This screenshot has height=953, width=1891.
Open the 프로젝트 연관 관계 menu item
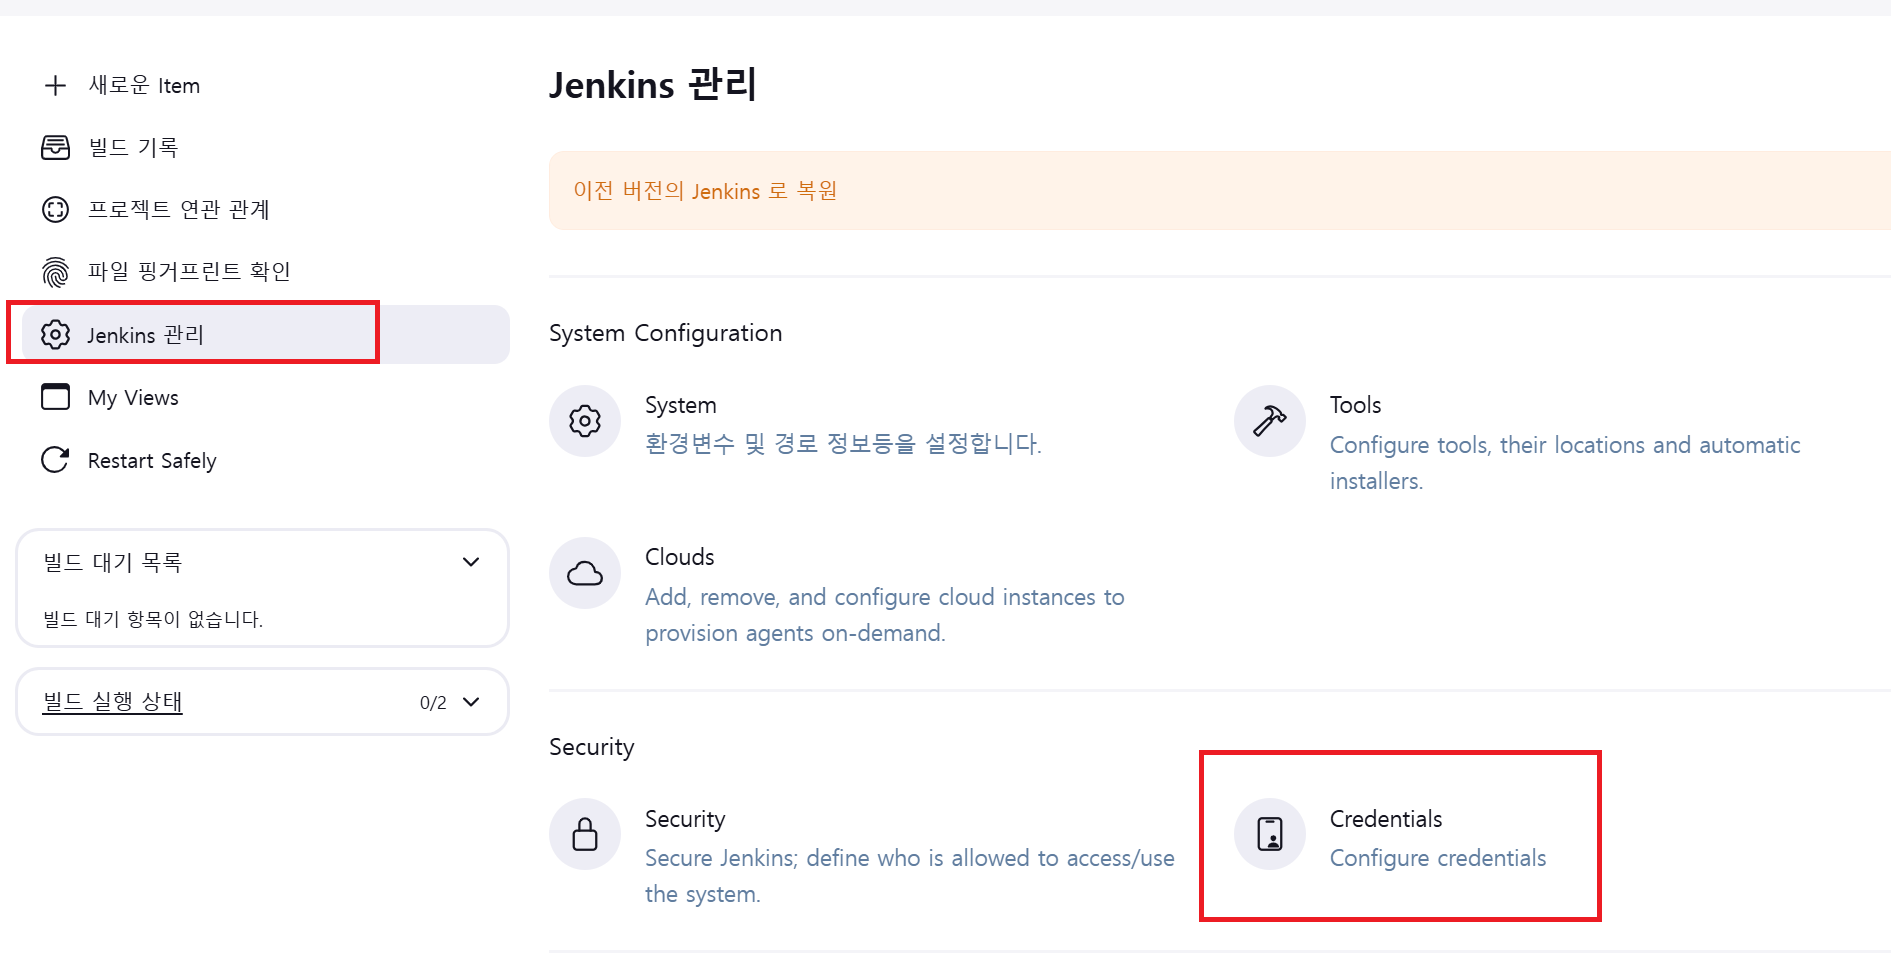[x=178, y=210]
